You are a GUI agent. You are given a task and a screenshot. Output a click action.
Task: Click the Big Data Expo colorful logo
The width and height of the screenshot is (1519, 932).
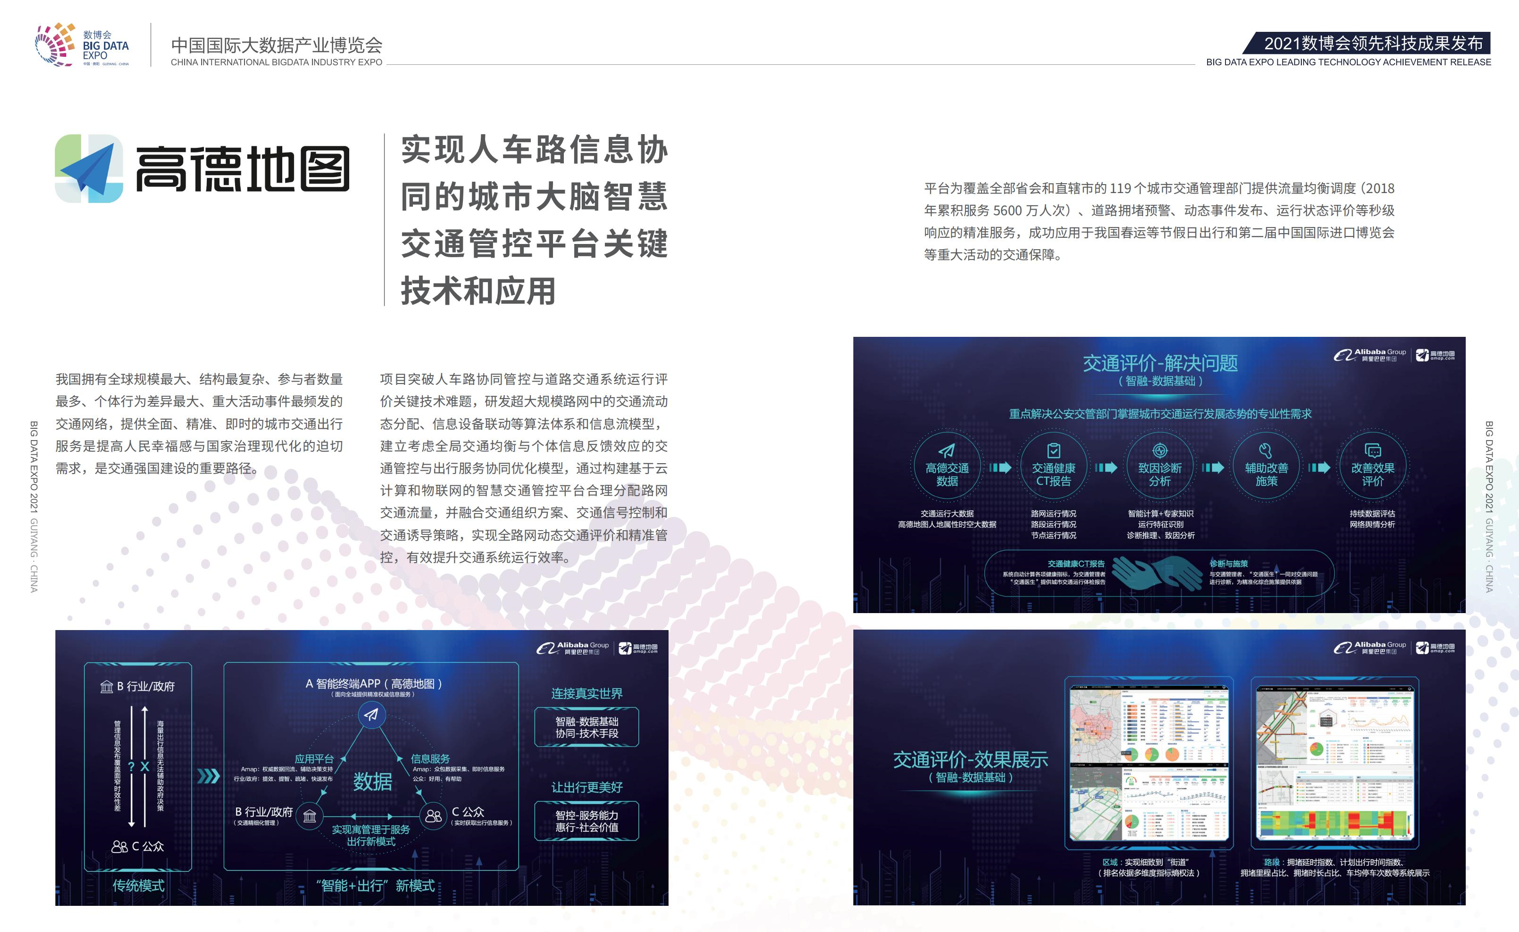pyautogui.click(x=56, y=44)
